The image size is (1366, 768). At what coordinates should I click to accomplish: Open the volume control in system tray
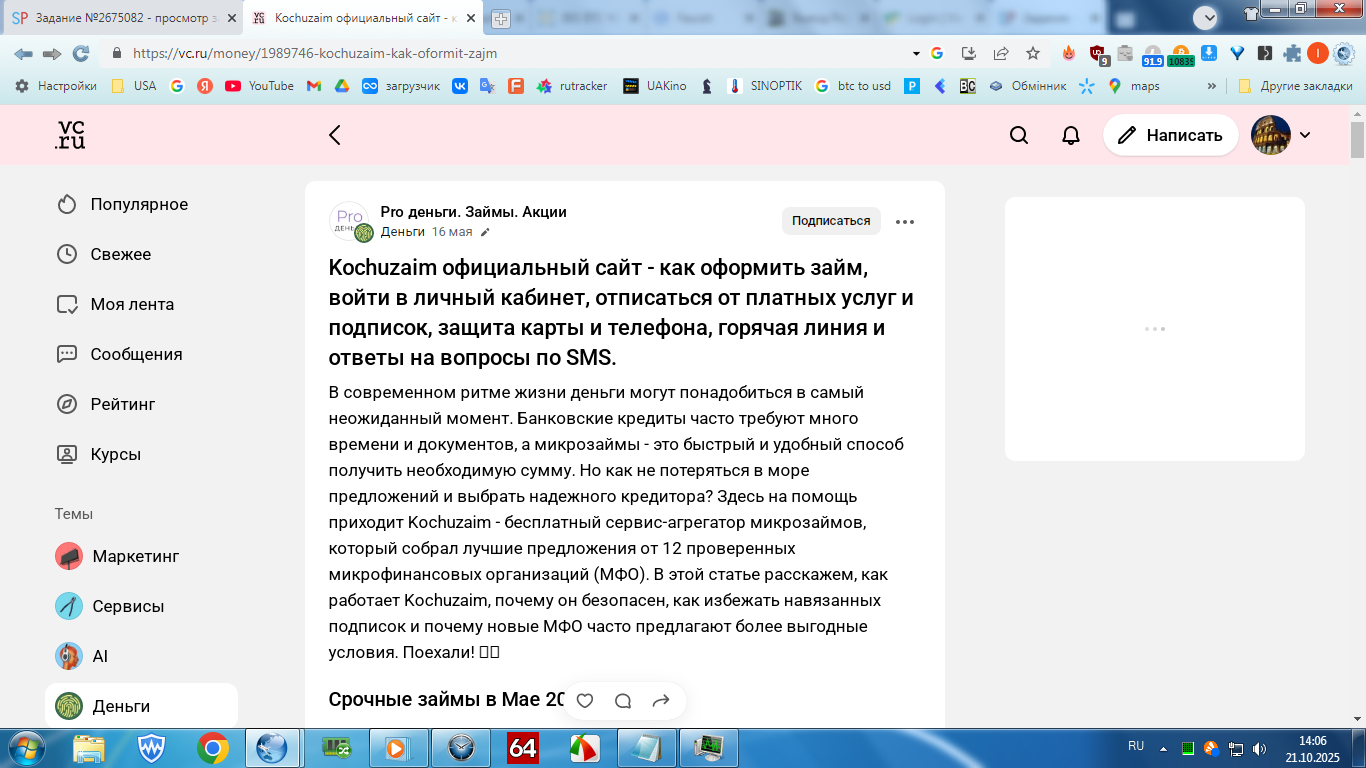pyautogui.click(x=1258, y=748)
